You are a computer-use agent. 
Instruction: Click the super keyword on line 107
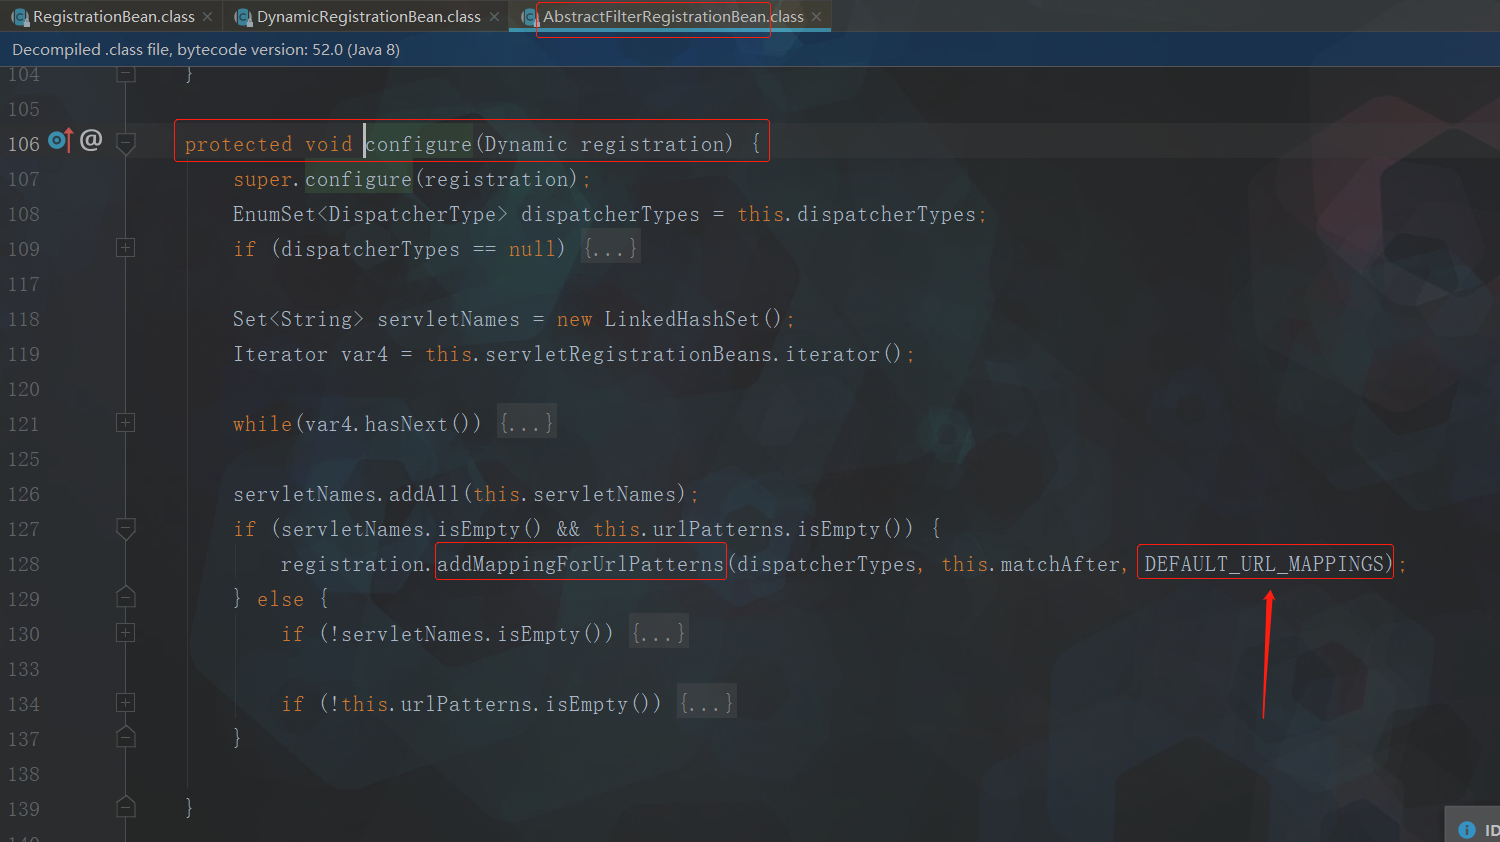(263, 179)
